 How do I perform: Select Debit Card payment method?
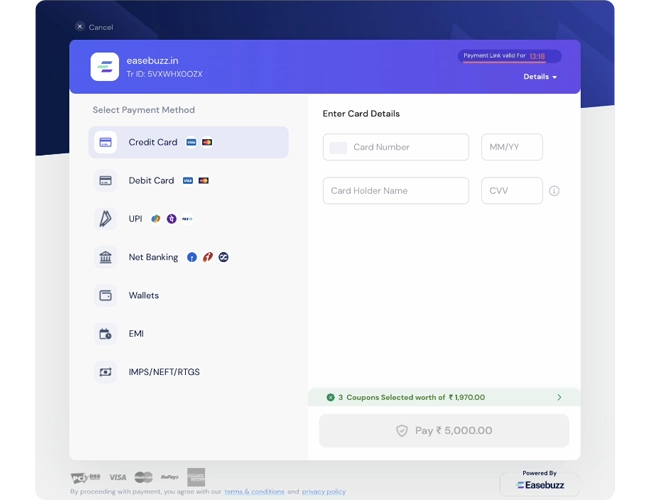click(189, 180)
